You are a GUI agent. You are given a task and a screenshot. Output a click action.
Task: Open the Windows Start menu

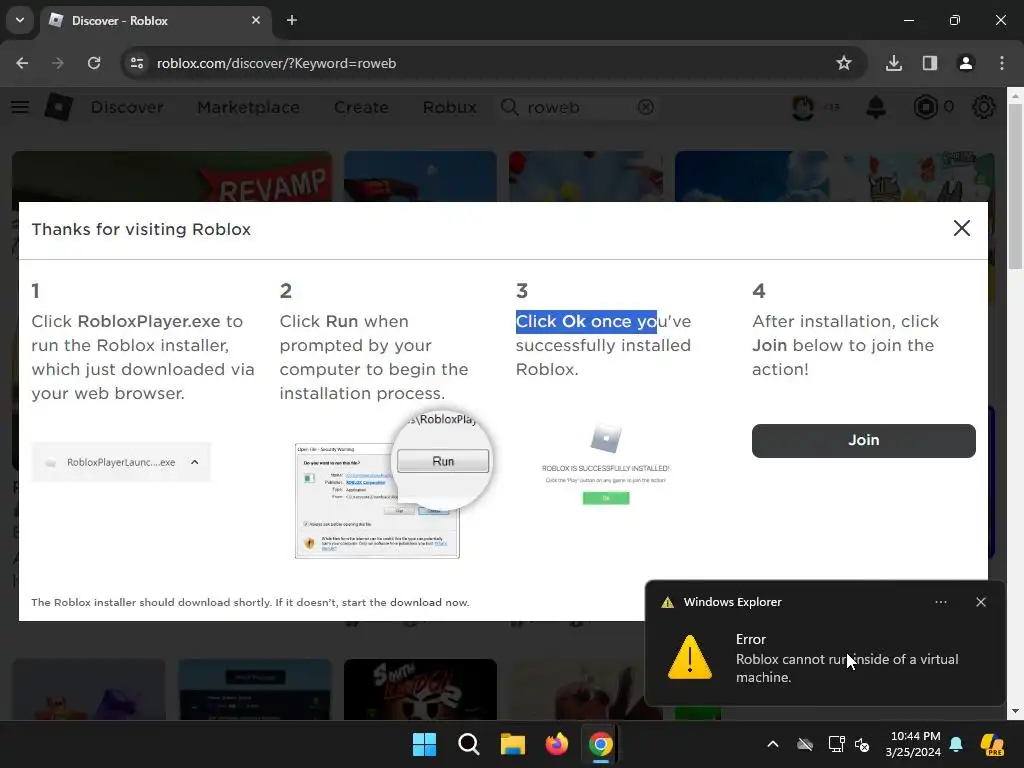click(x=424, y=744)
